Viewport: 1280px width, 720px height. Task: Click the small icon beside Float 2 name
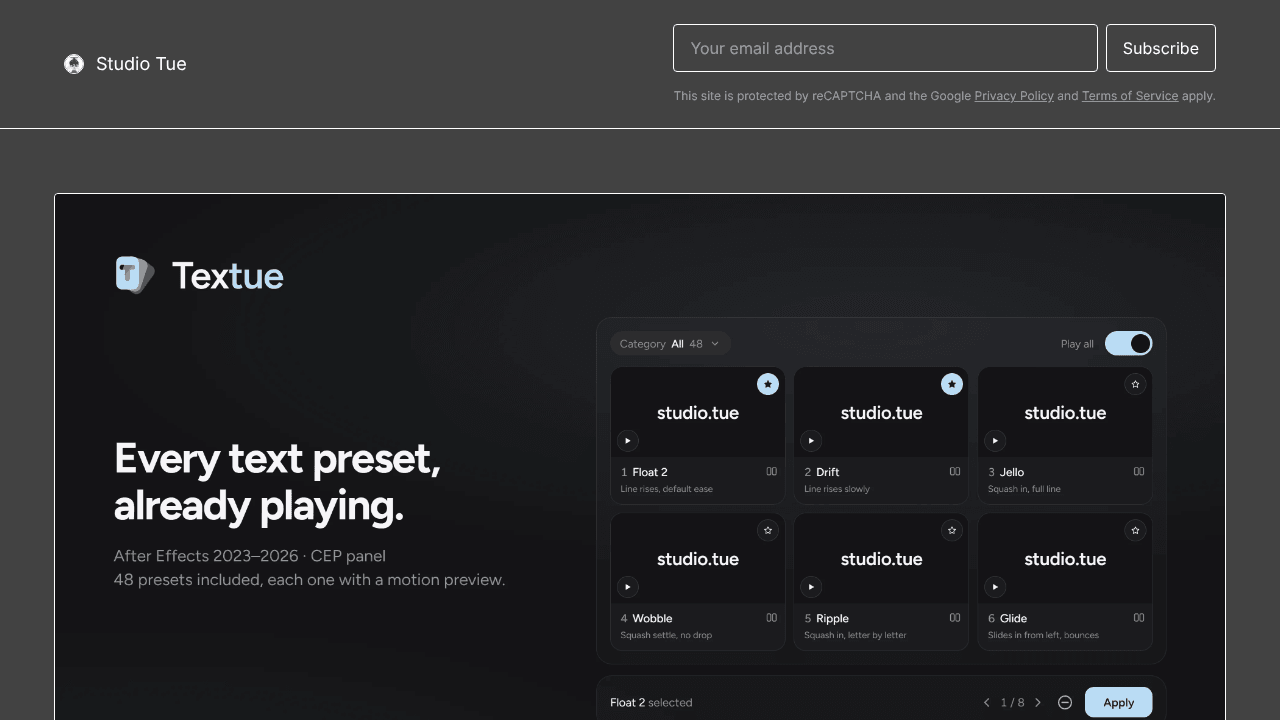click(x=772, y=472)
